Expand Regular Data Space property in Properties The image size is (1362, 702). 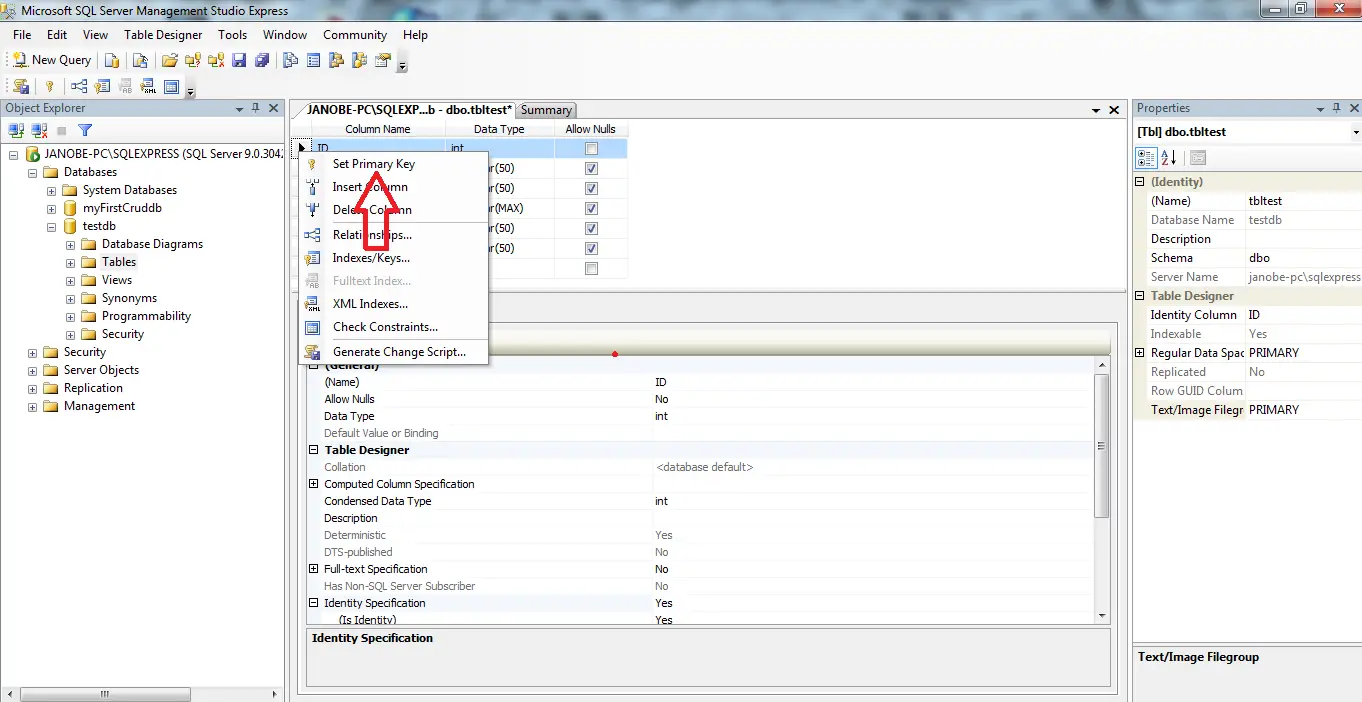pos(1140,353)
